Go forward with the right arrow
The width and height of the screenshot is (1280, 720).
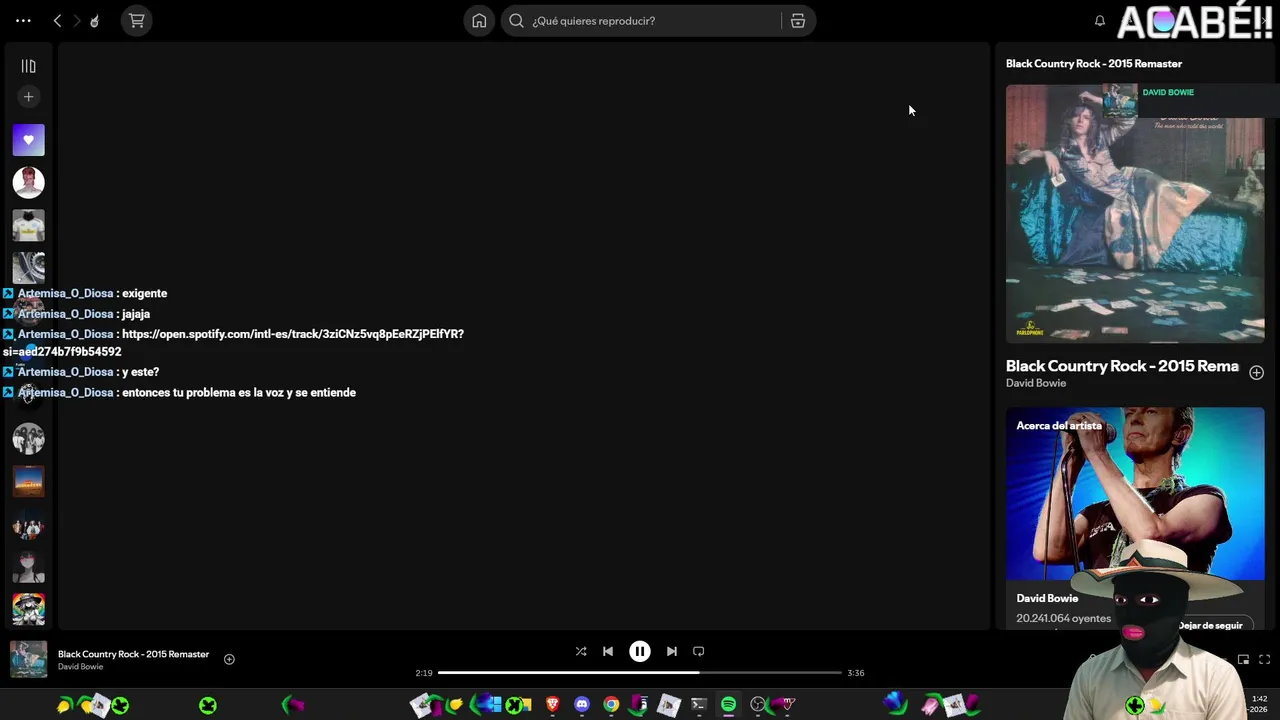click(76, 20)
